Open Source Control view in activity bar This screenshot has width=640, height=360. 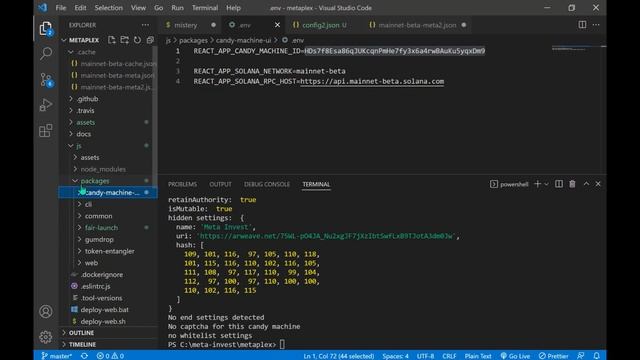[46, 80]
